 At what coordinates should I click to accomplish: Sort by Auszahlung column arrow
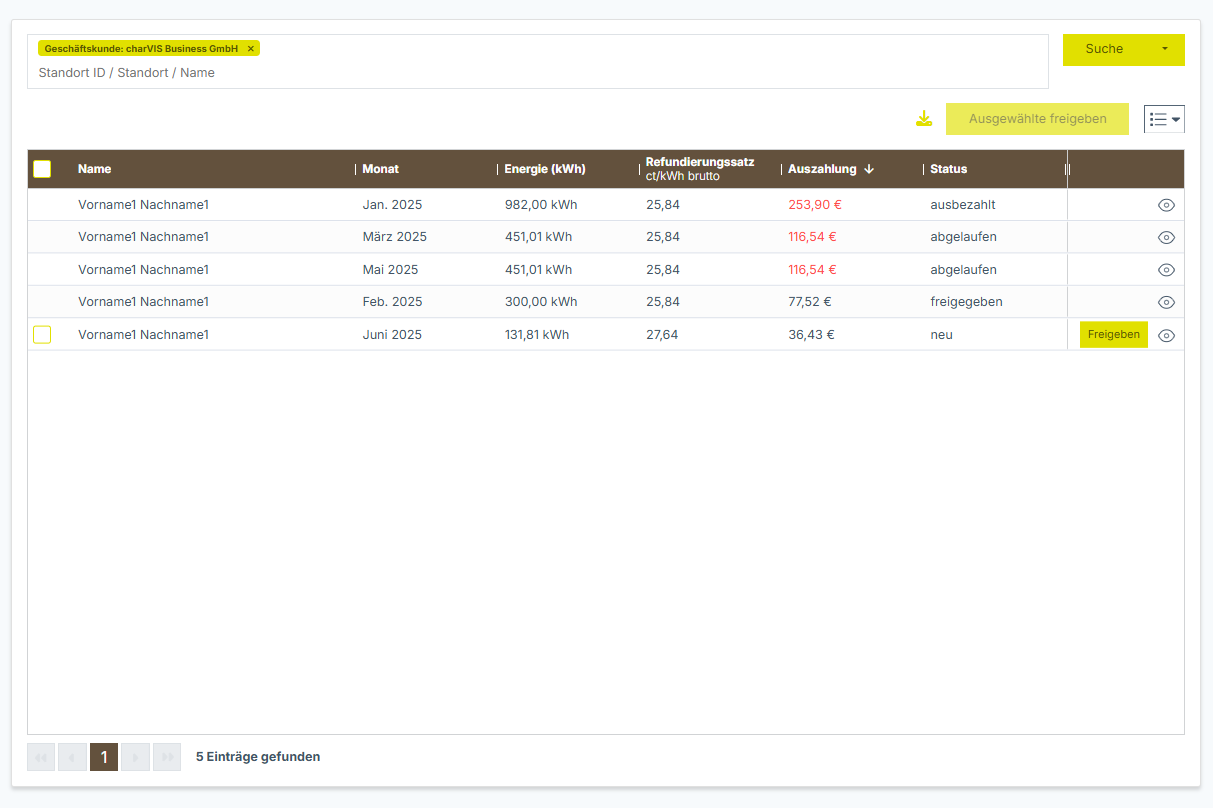pos(869,169)
